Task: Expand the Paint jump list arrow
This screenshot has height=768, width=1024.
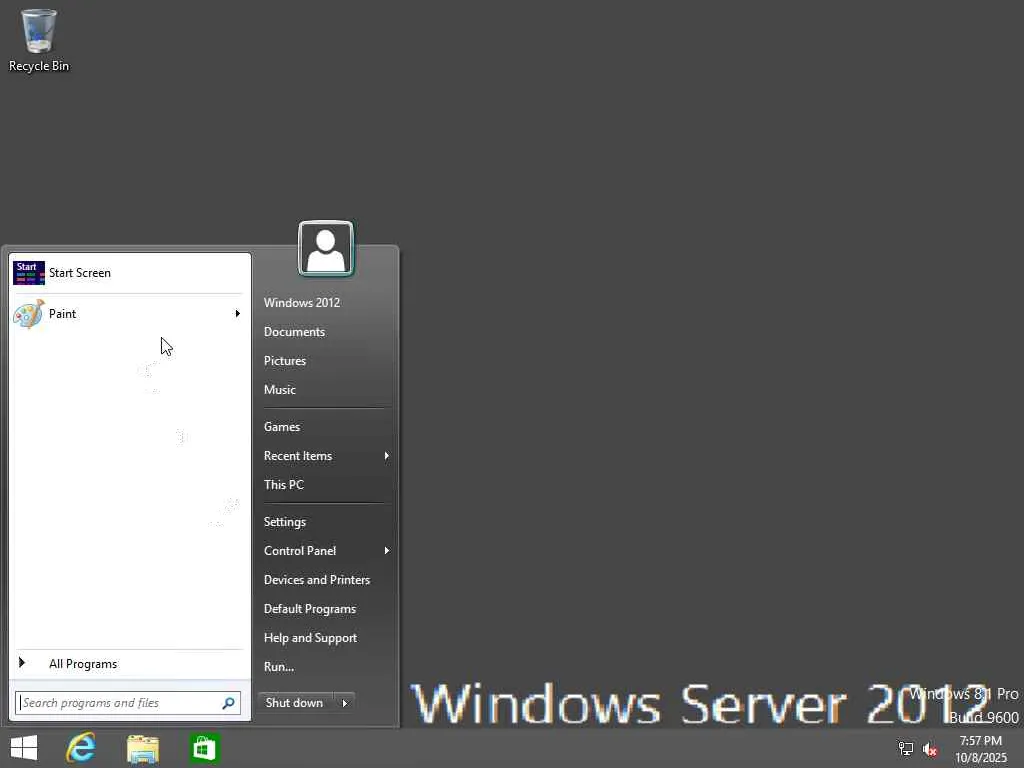Action: point(237,314)
